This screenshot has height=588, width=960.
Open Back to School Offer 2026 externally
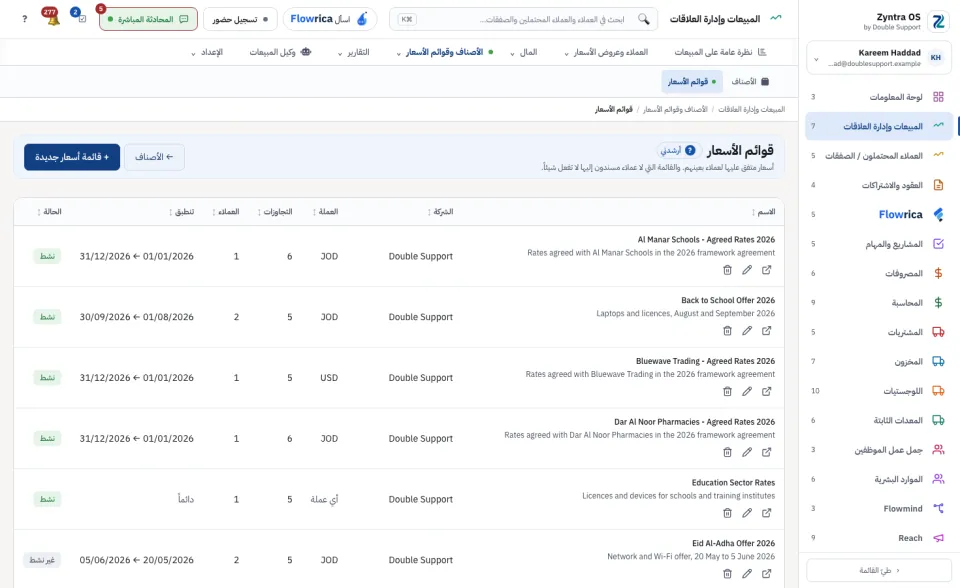pos(767,331)
